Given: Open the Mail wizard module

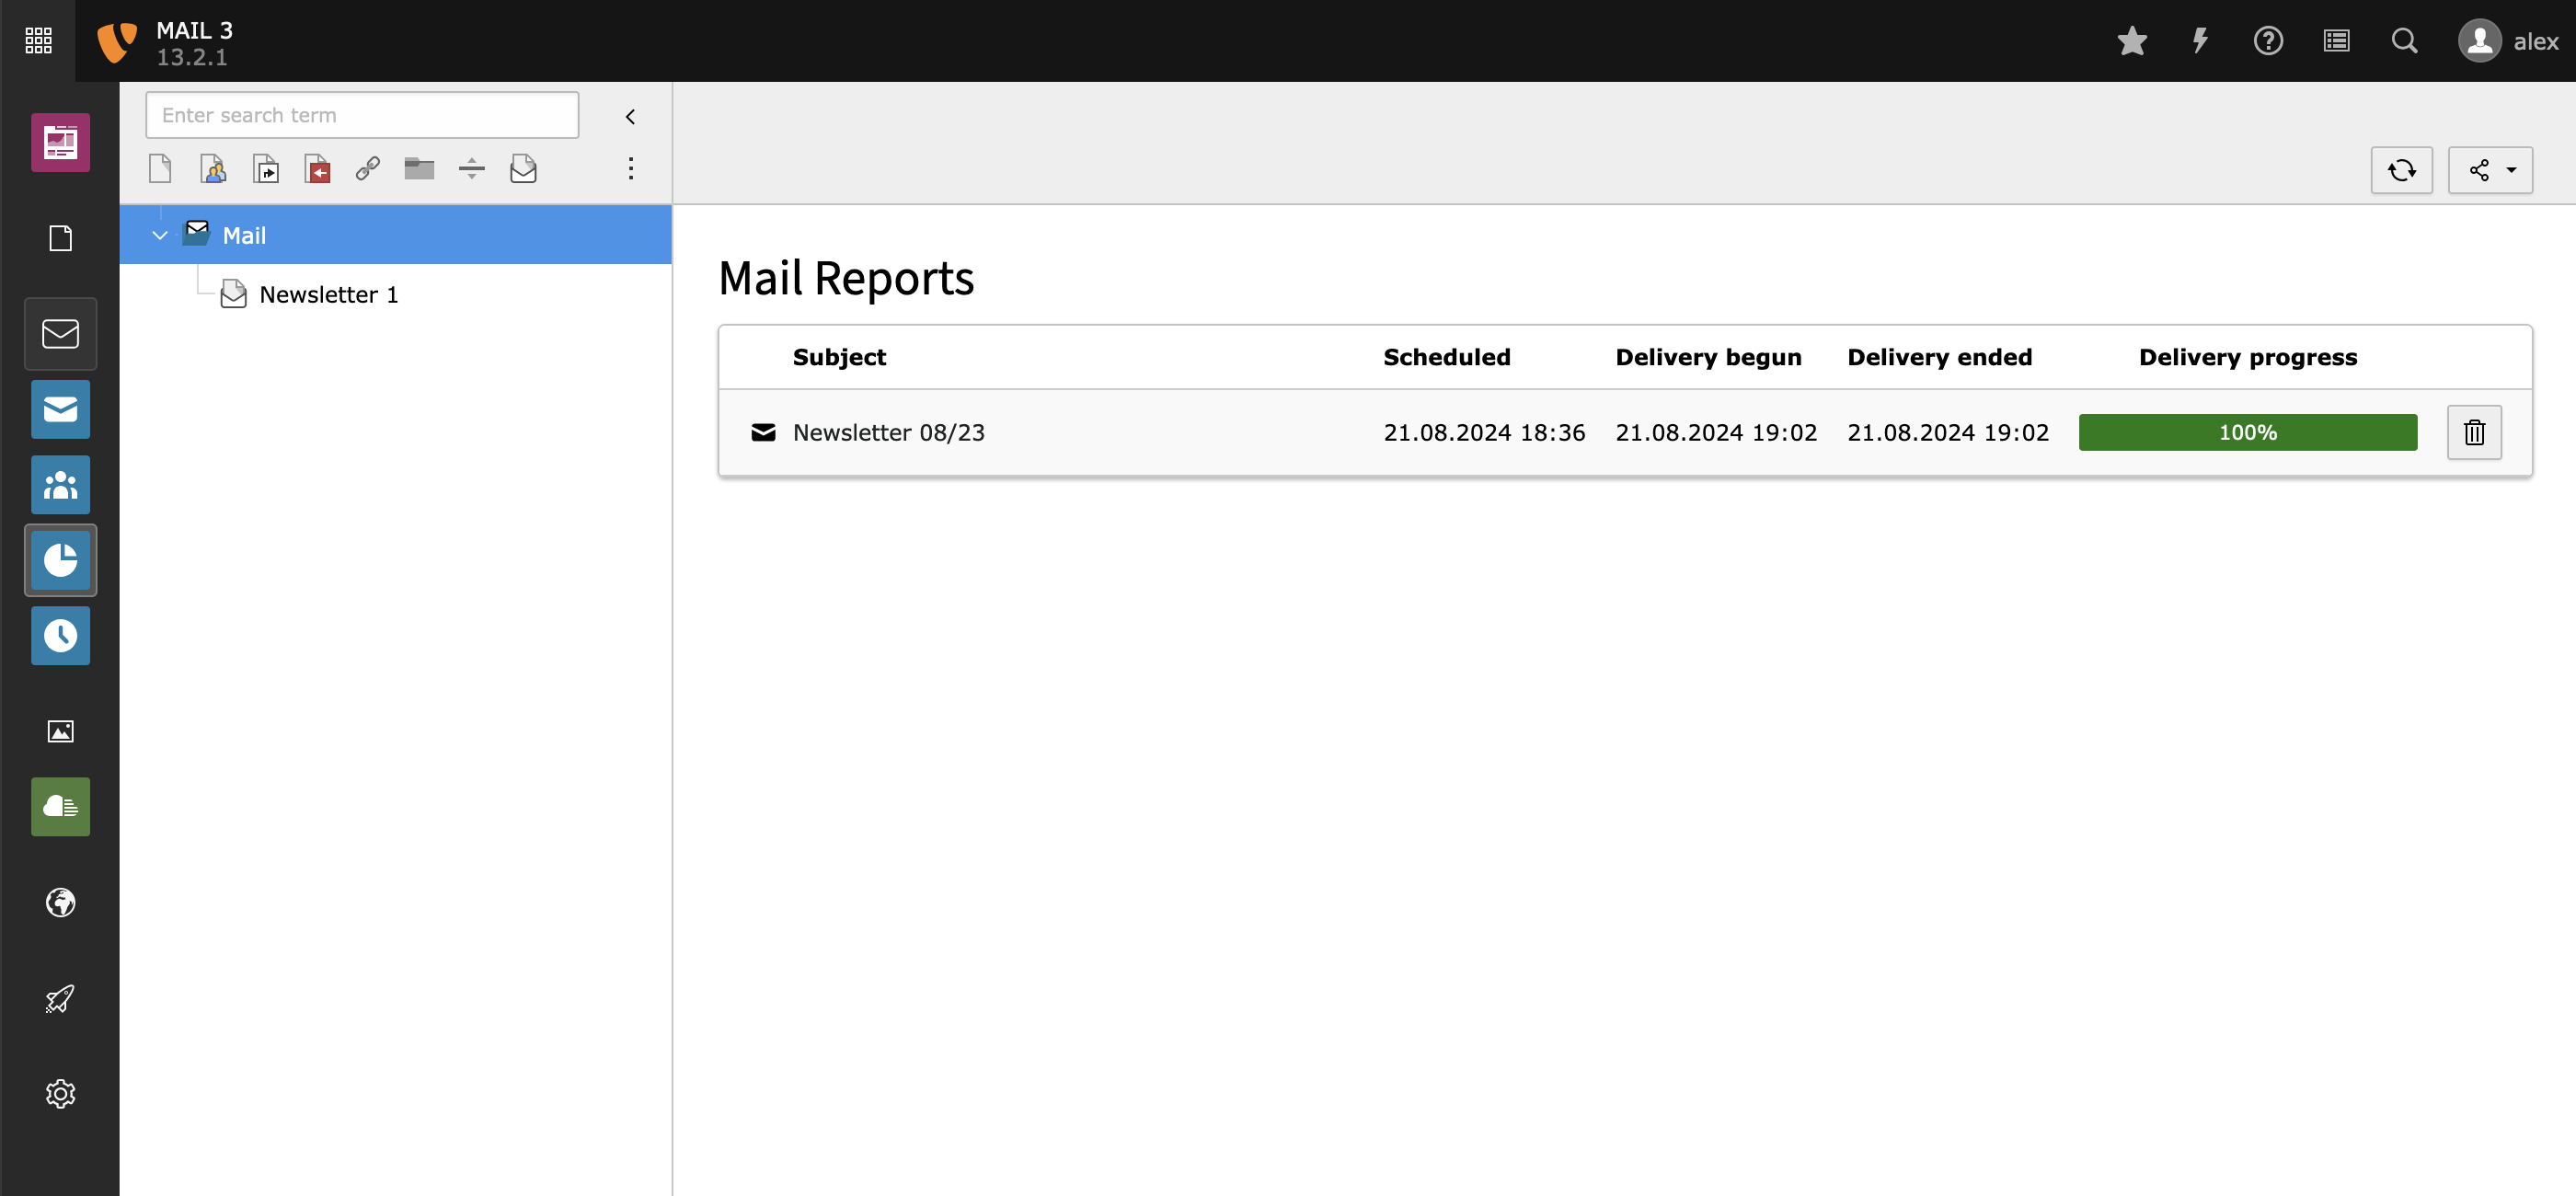Looking at the screenshot, I should (60, 409).
